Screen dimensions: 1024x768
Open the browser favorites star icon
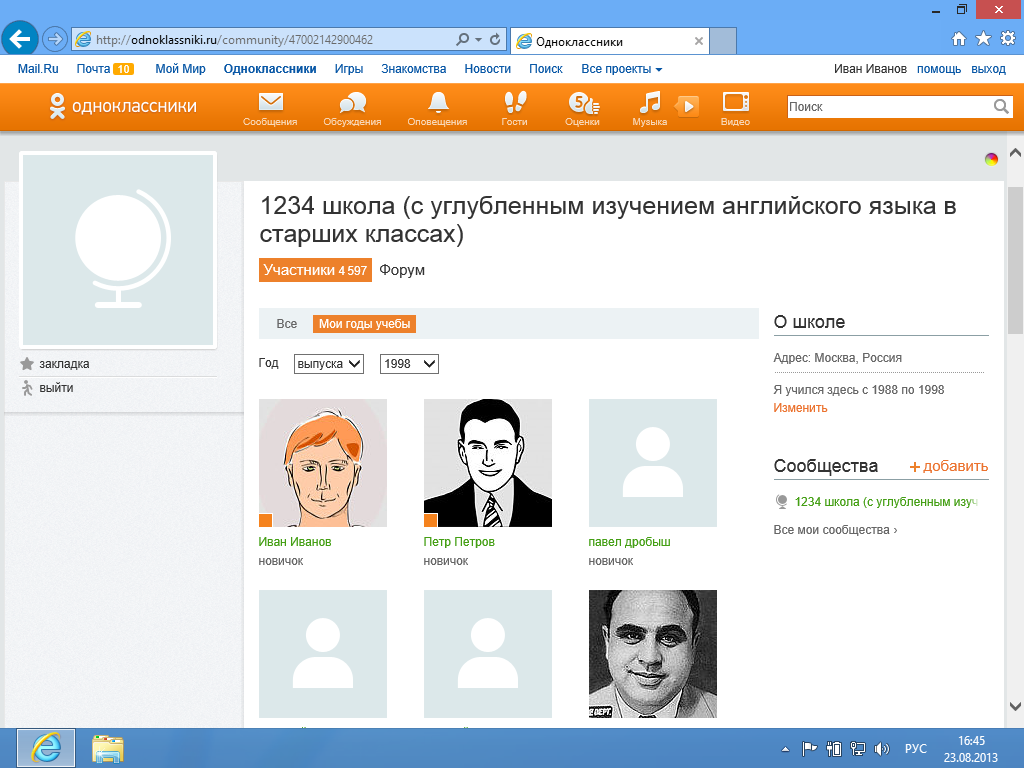point(984,39)
